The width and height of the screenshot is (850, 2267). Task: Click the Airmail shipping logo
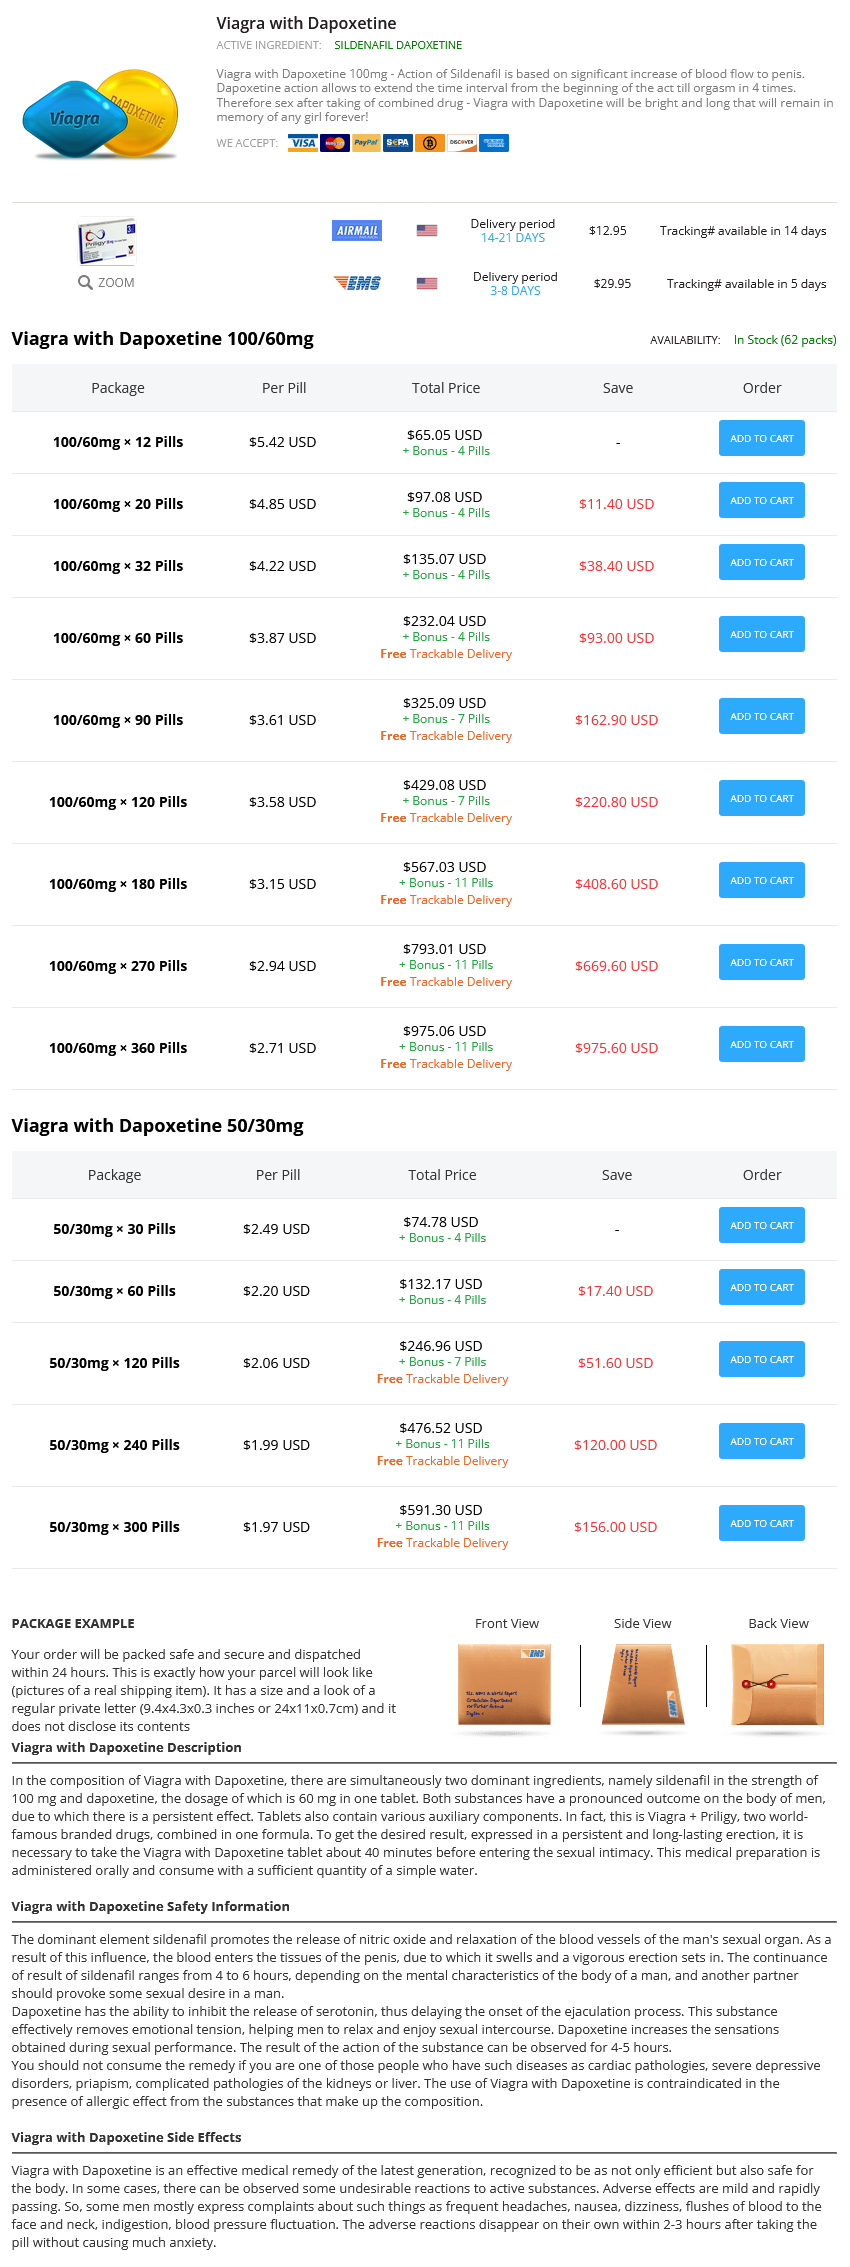pos(357,231)
